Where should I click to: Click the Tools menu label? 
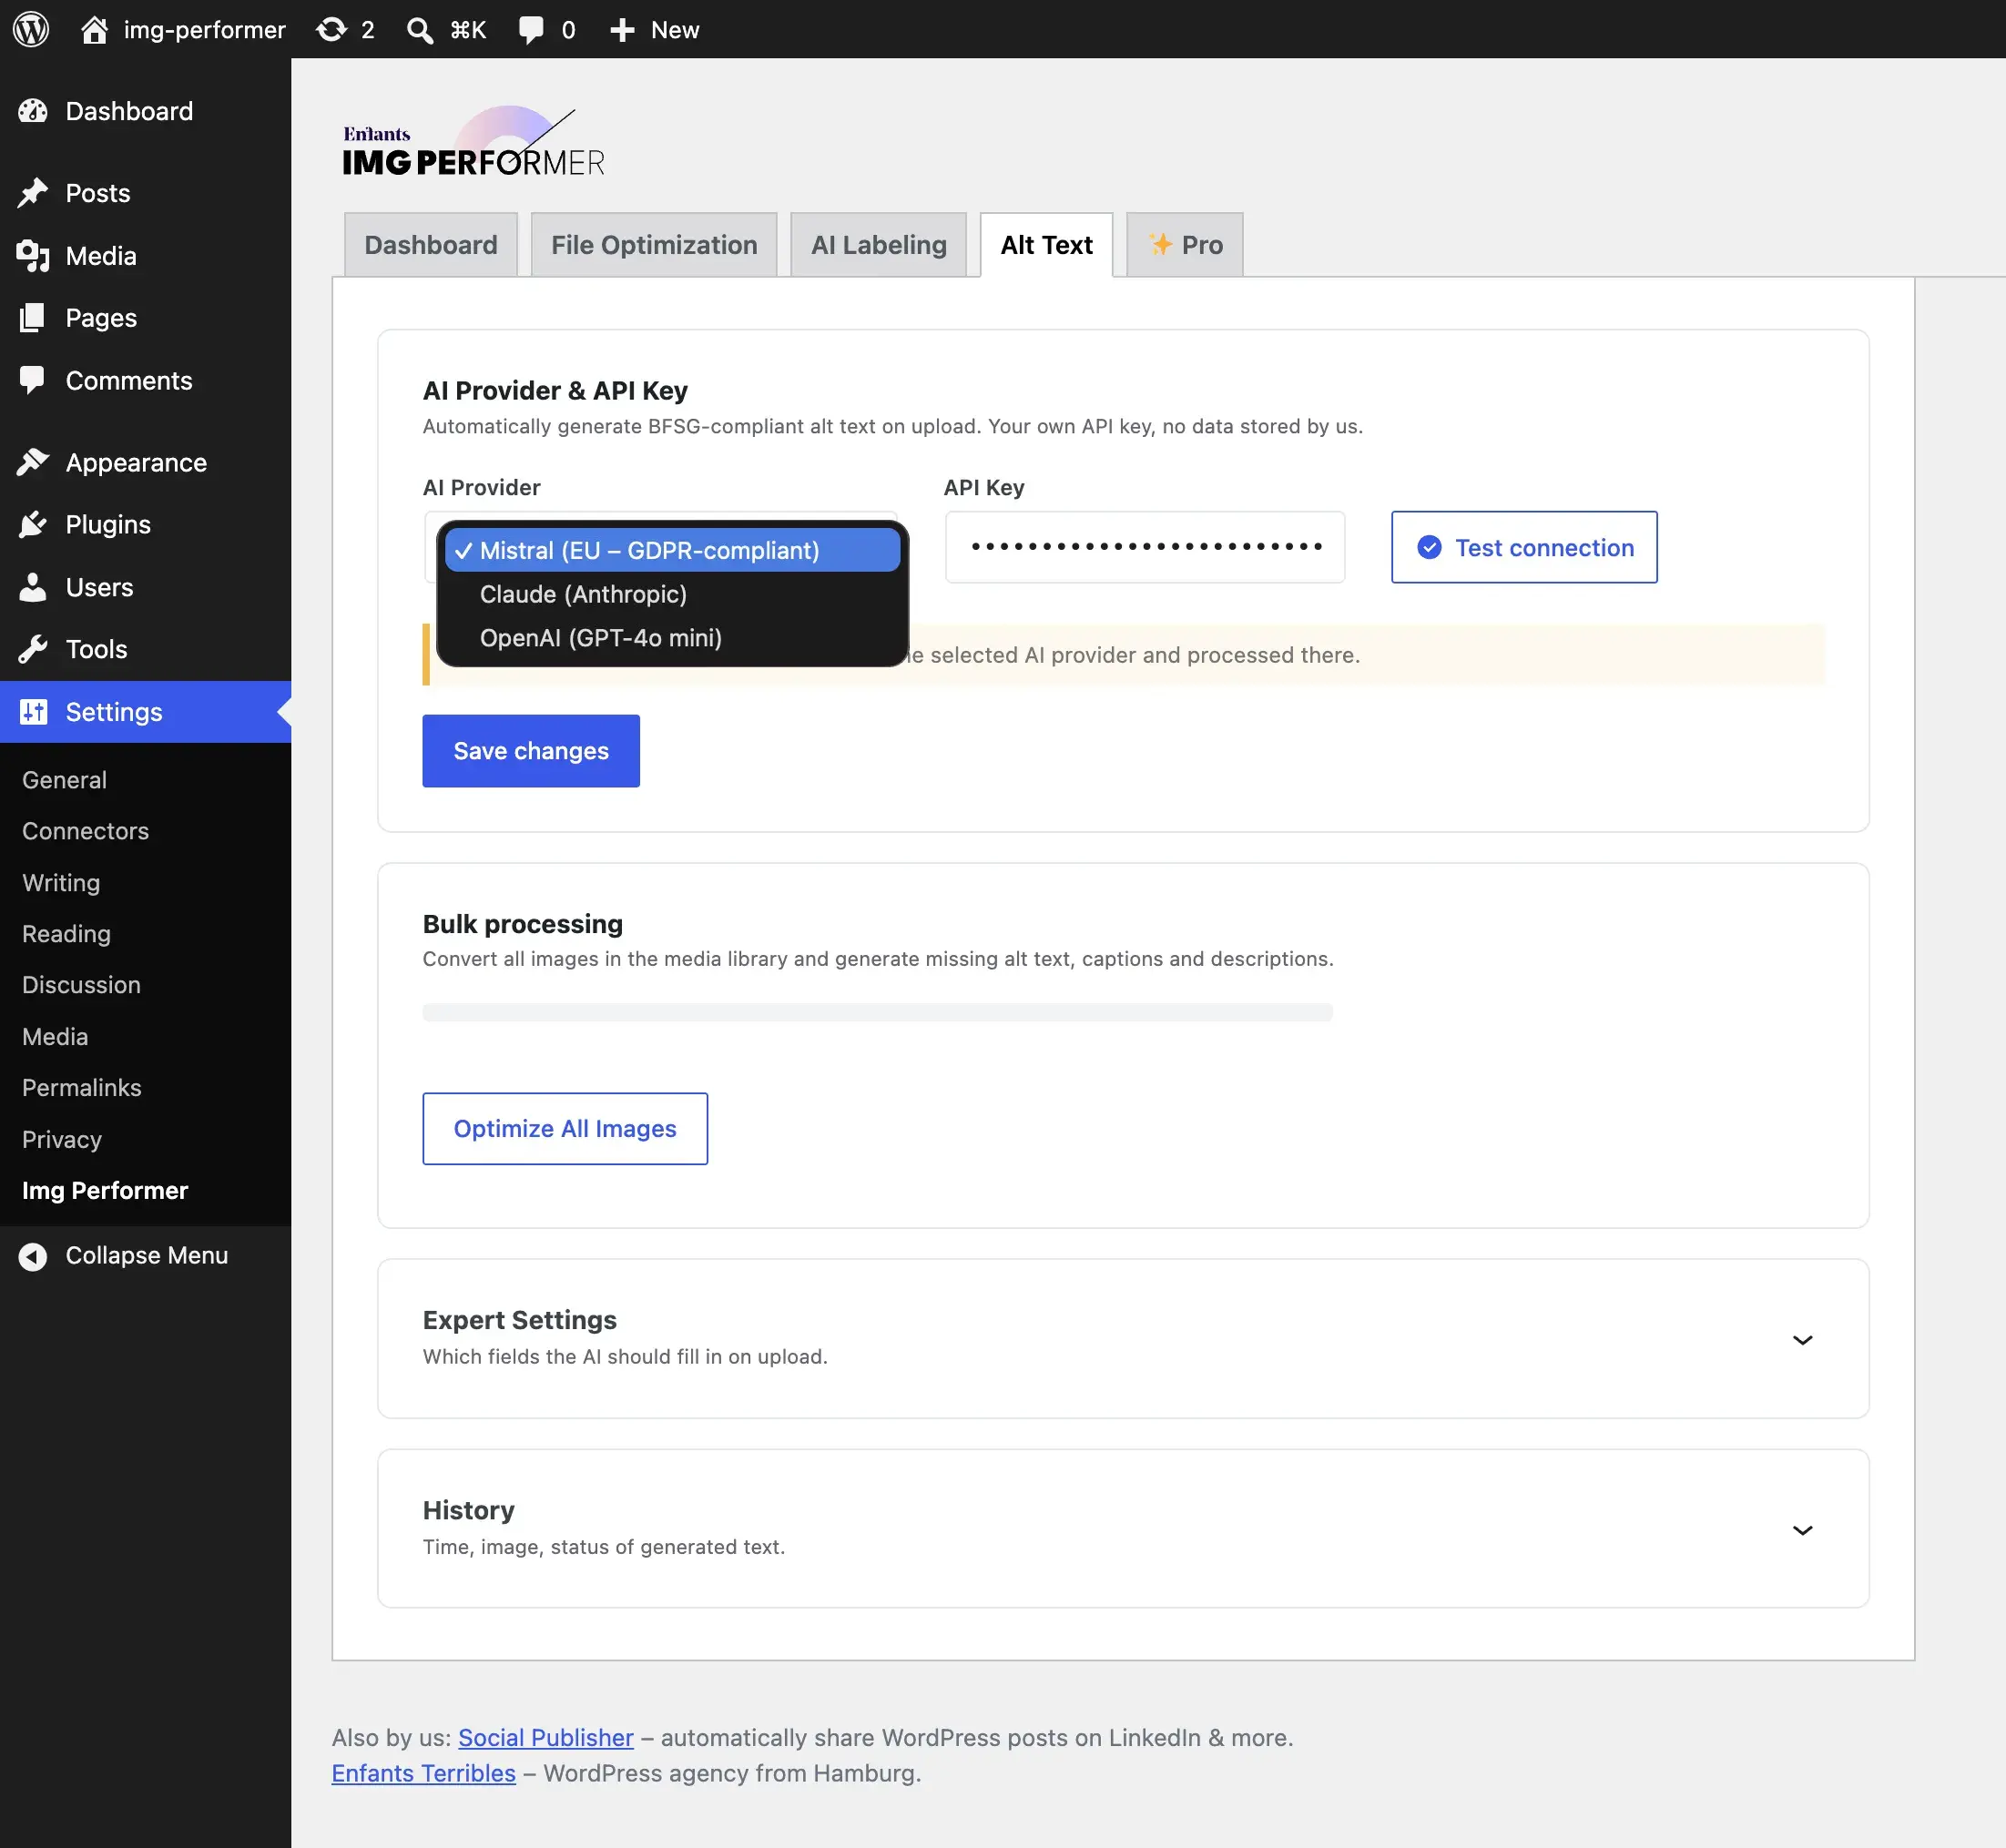pyautogui.click(x=96, y=650)
